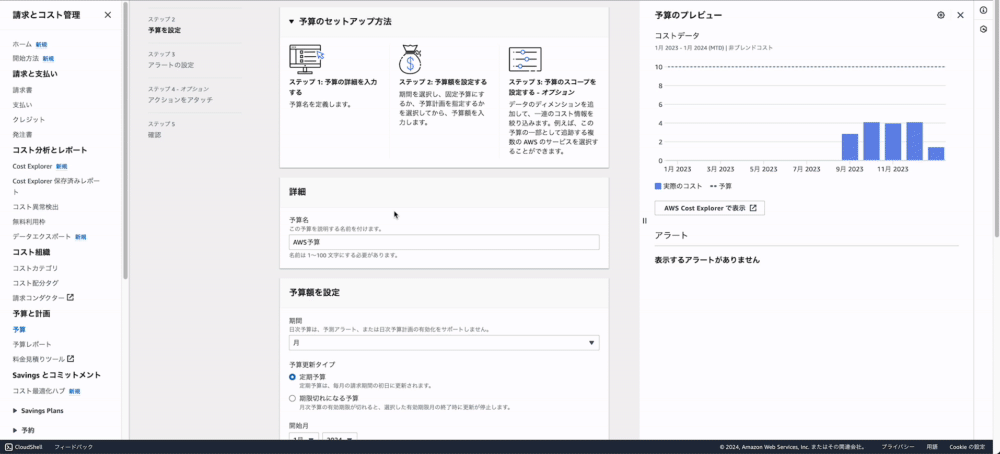The height and width of the screenshot is (454, 1000).
Task: Click the page scrollbar at far right
Action: (997, 118)
